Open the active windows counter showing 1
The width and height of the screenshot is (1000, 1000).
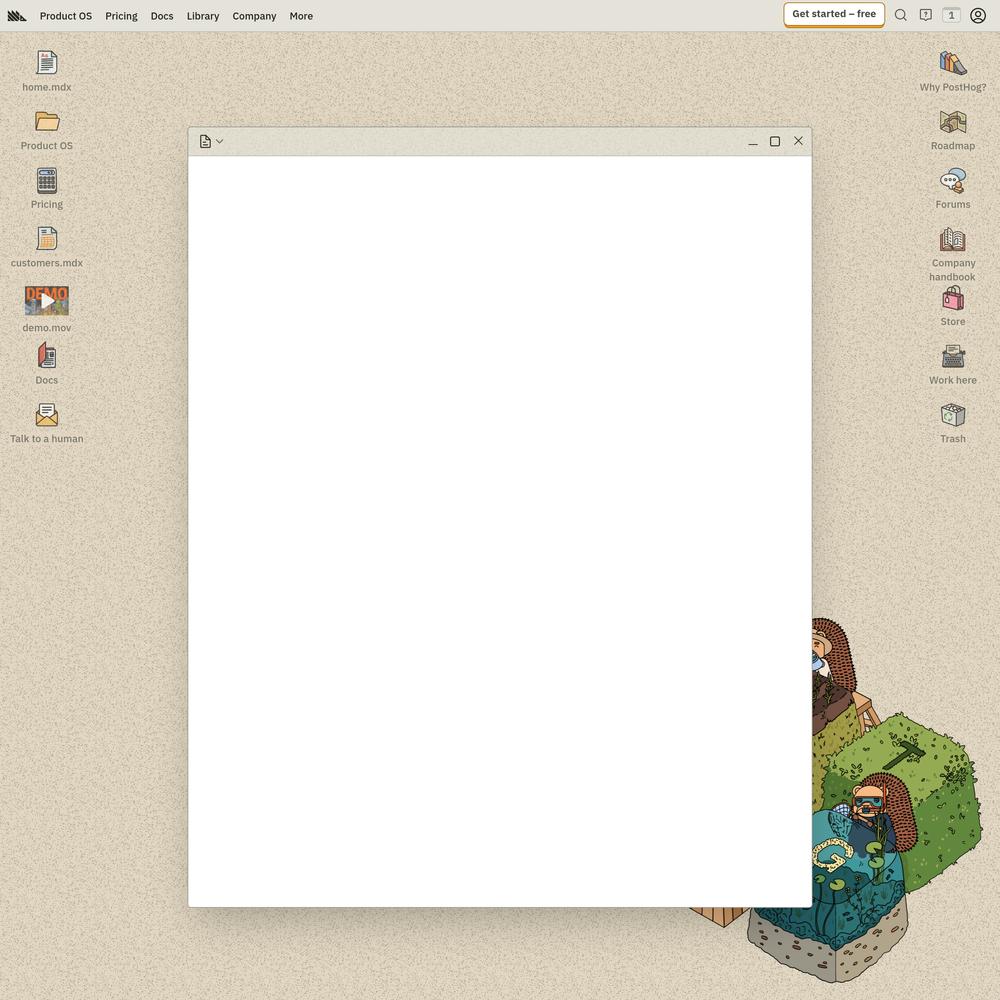pyautogui.click(x=951, y=15)
